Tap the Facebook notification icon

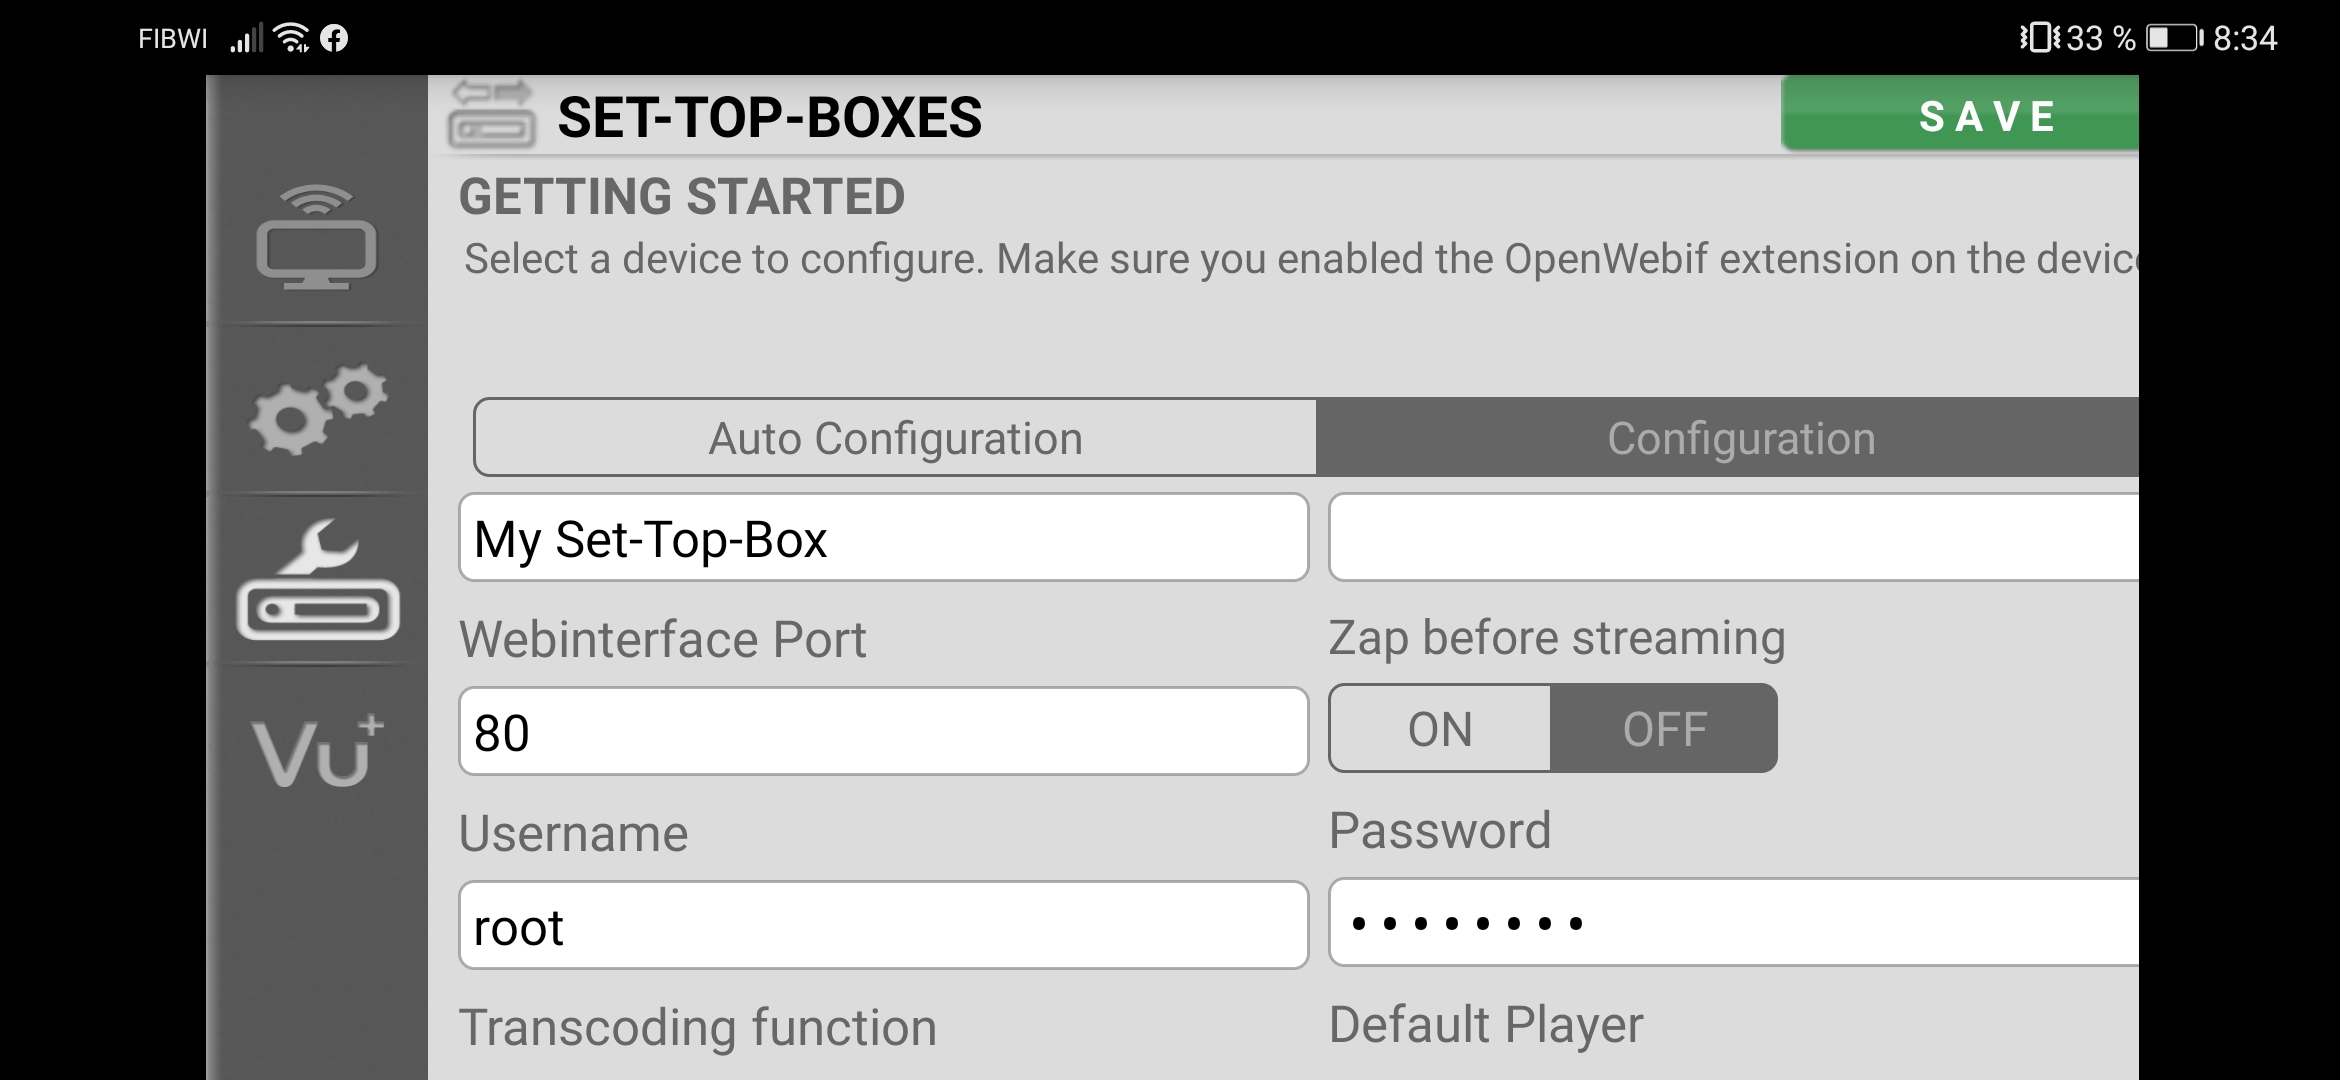(x=334, y=39)
